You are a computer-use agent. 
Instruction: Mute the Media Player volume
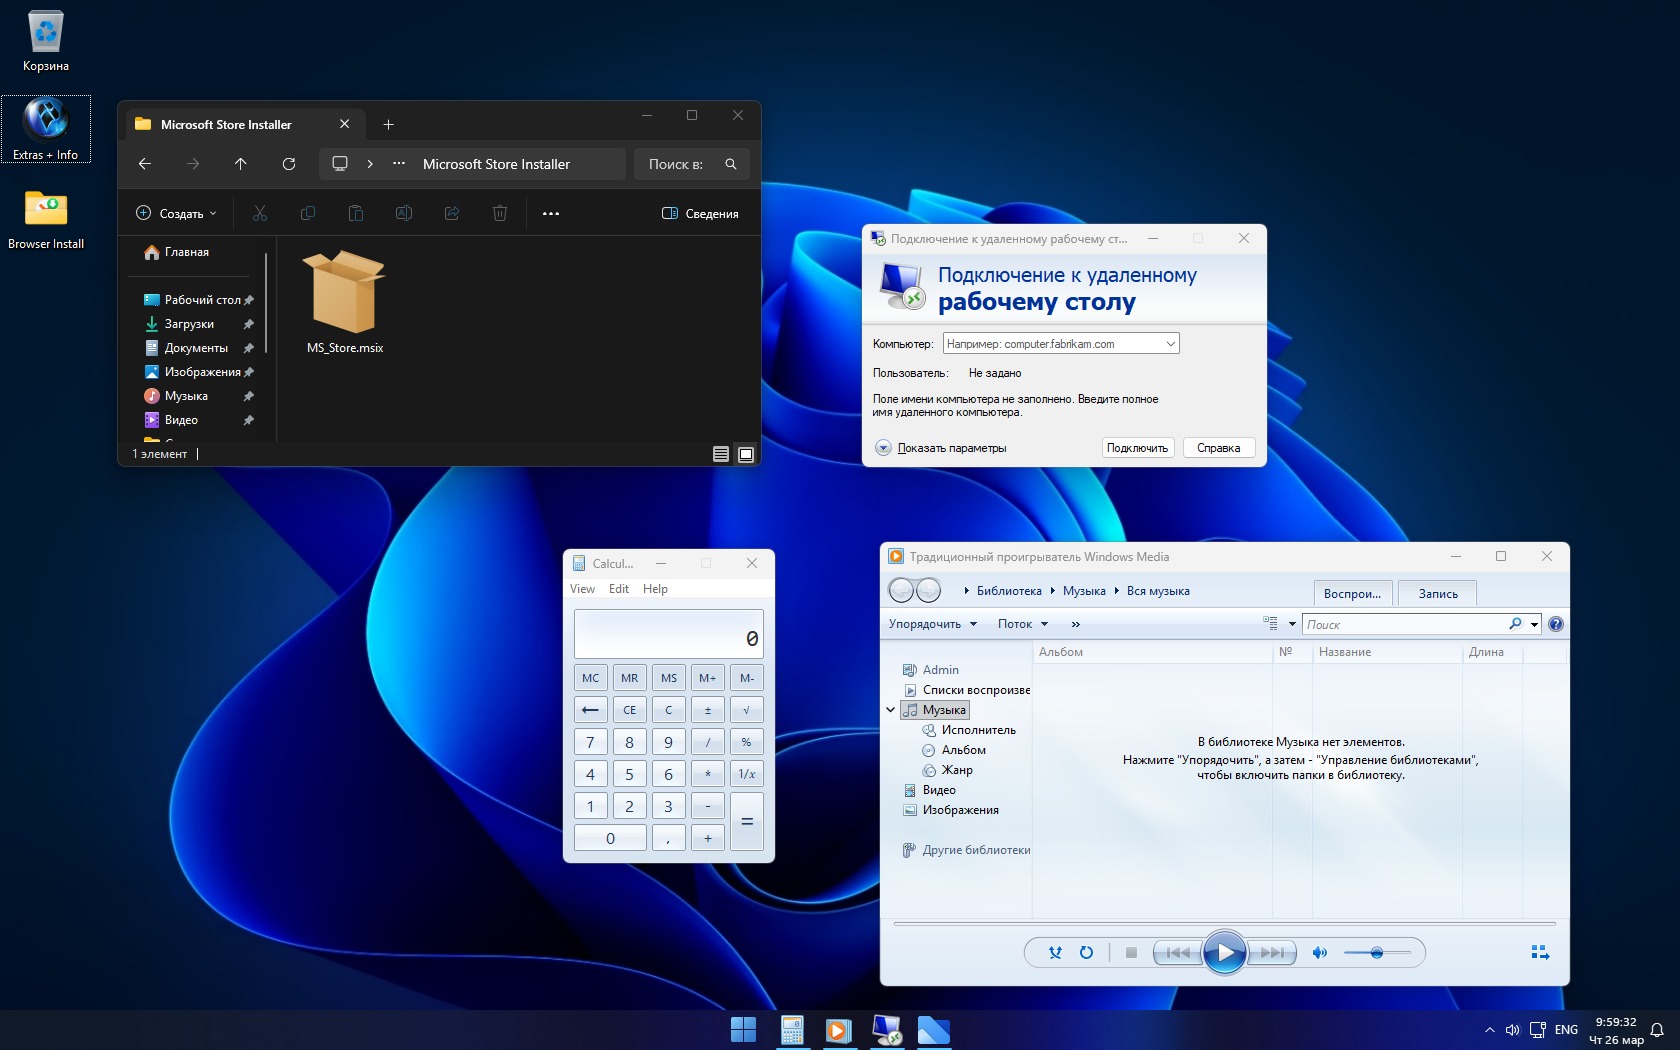click(1320, 953)
